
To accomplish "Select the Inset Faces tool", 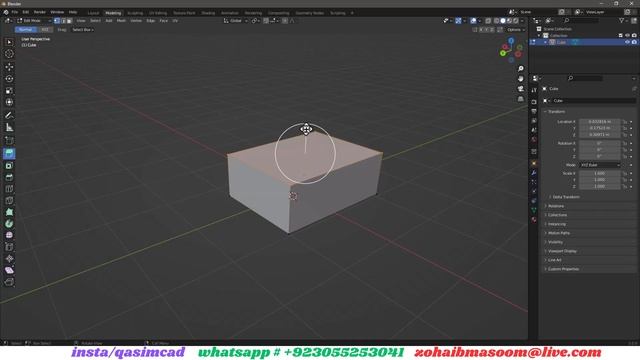I will click(9, 166).
